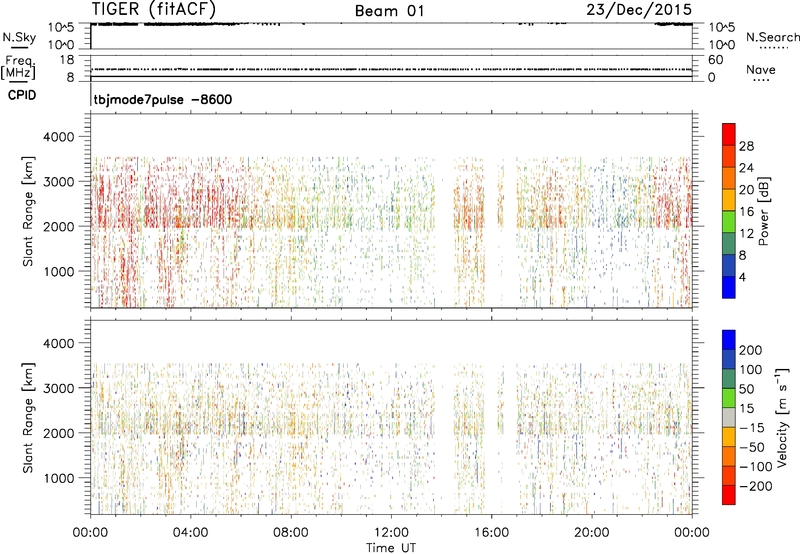
Task: Click the N.Search legend label
Action: [x=773, y=37]
